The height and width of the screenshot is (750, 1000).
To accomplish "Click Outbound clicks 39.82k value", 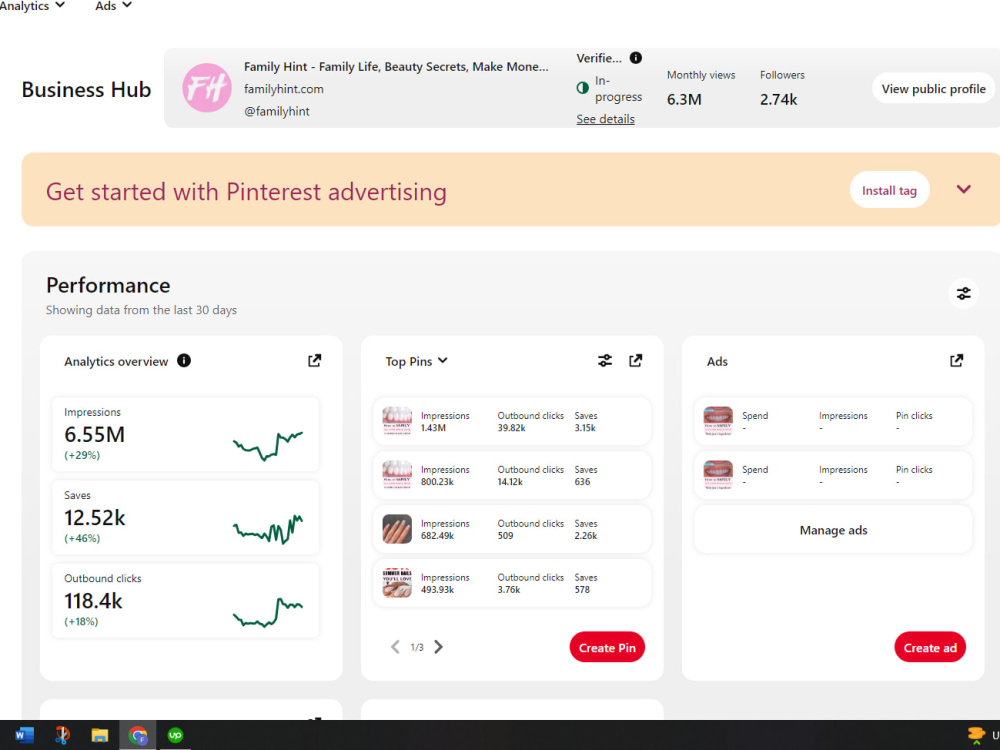I will pos(511,428).
